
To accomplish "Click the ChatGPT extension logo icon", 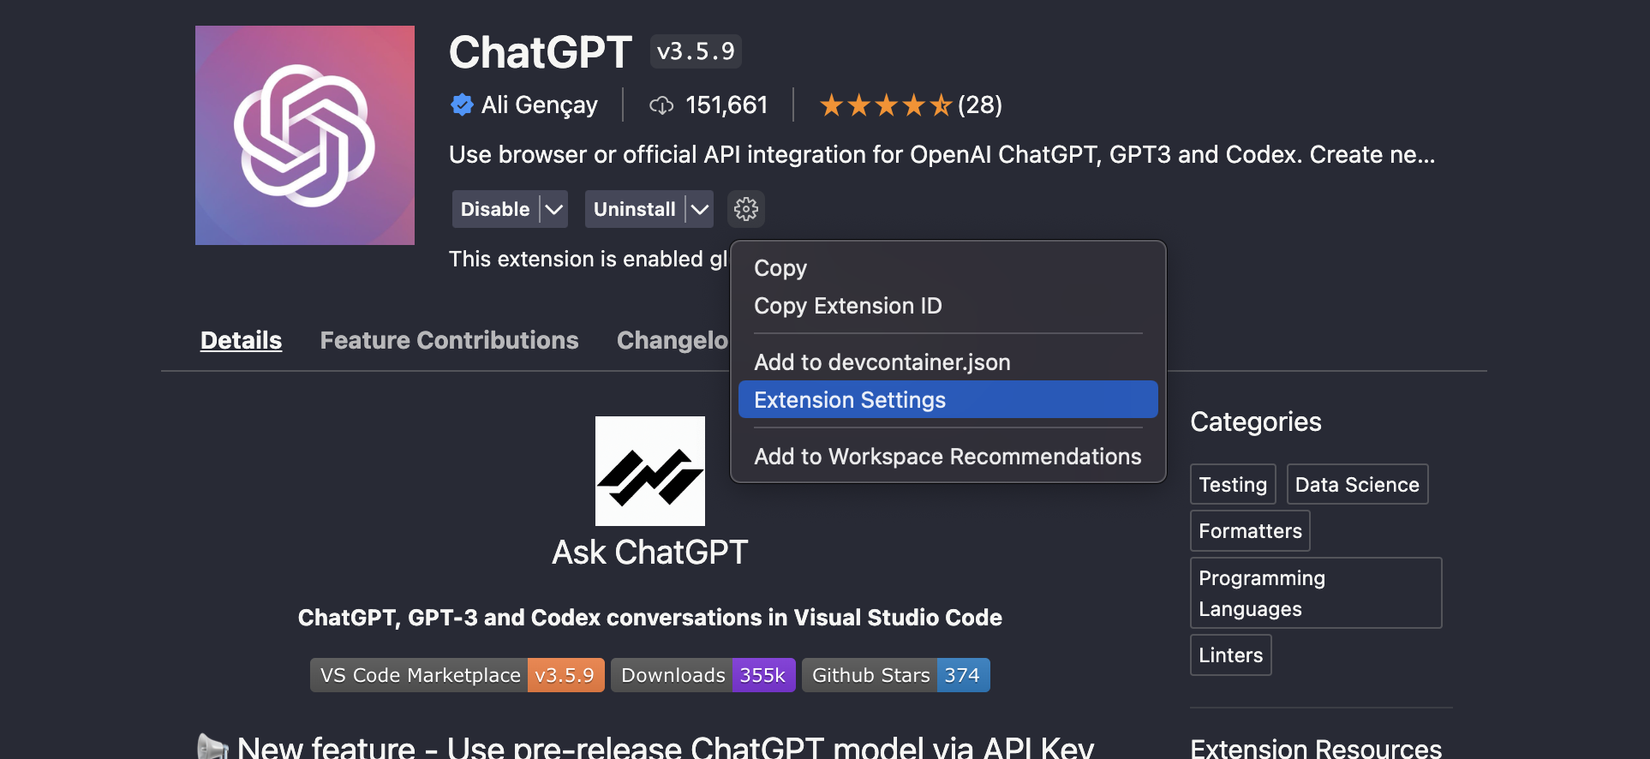I will pyautogui.click(x=305, y=135).
